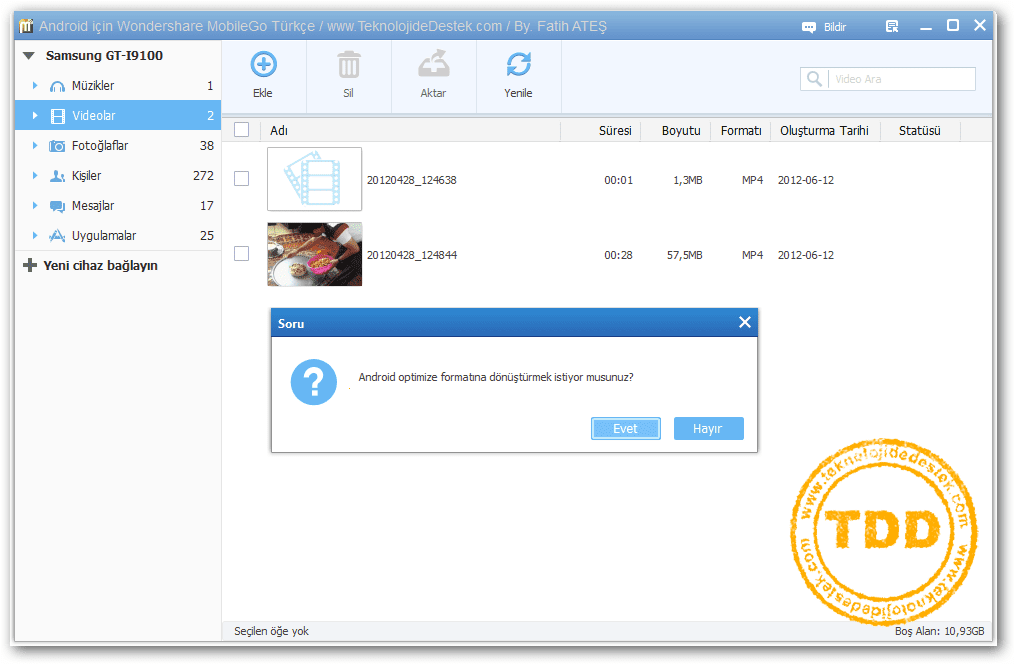Click the MobileGo app icon in title bar

pos(27,26)
